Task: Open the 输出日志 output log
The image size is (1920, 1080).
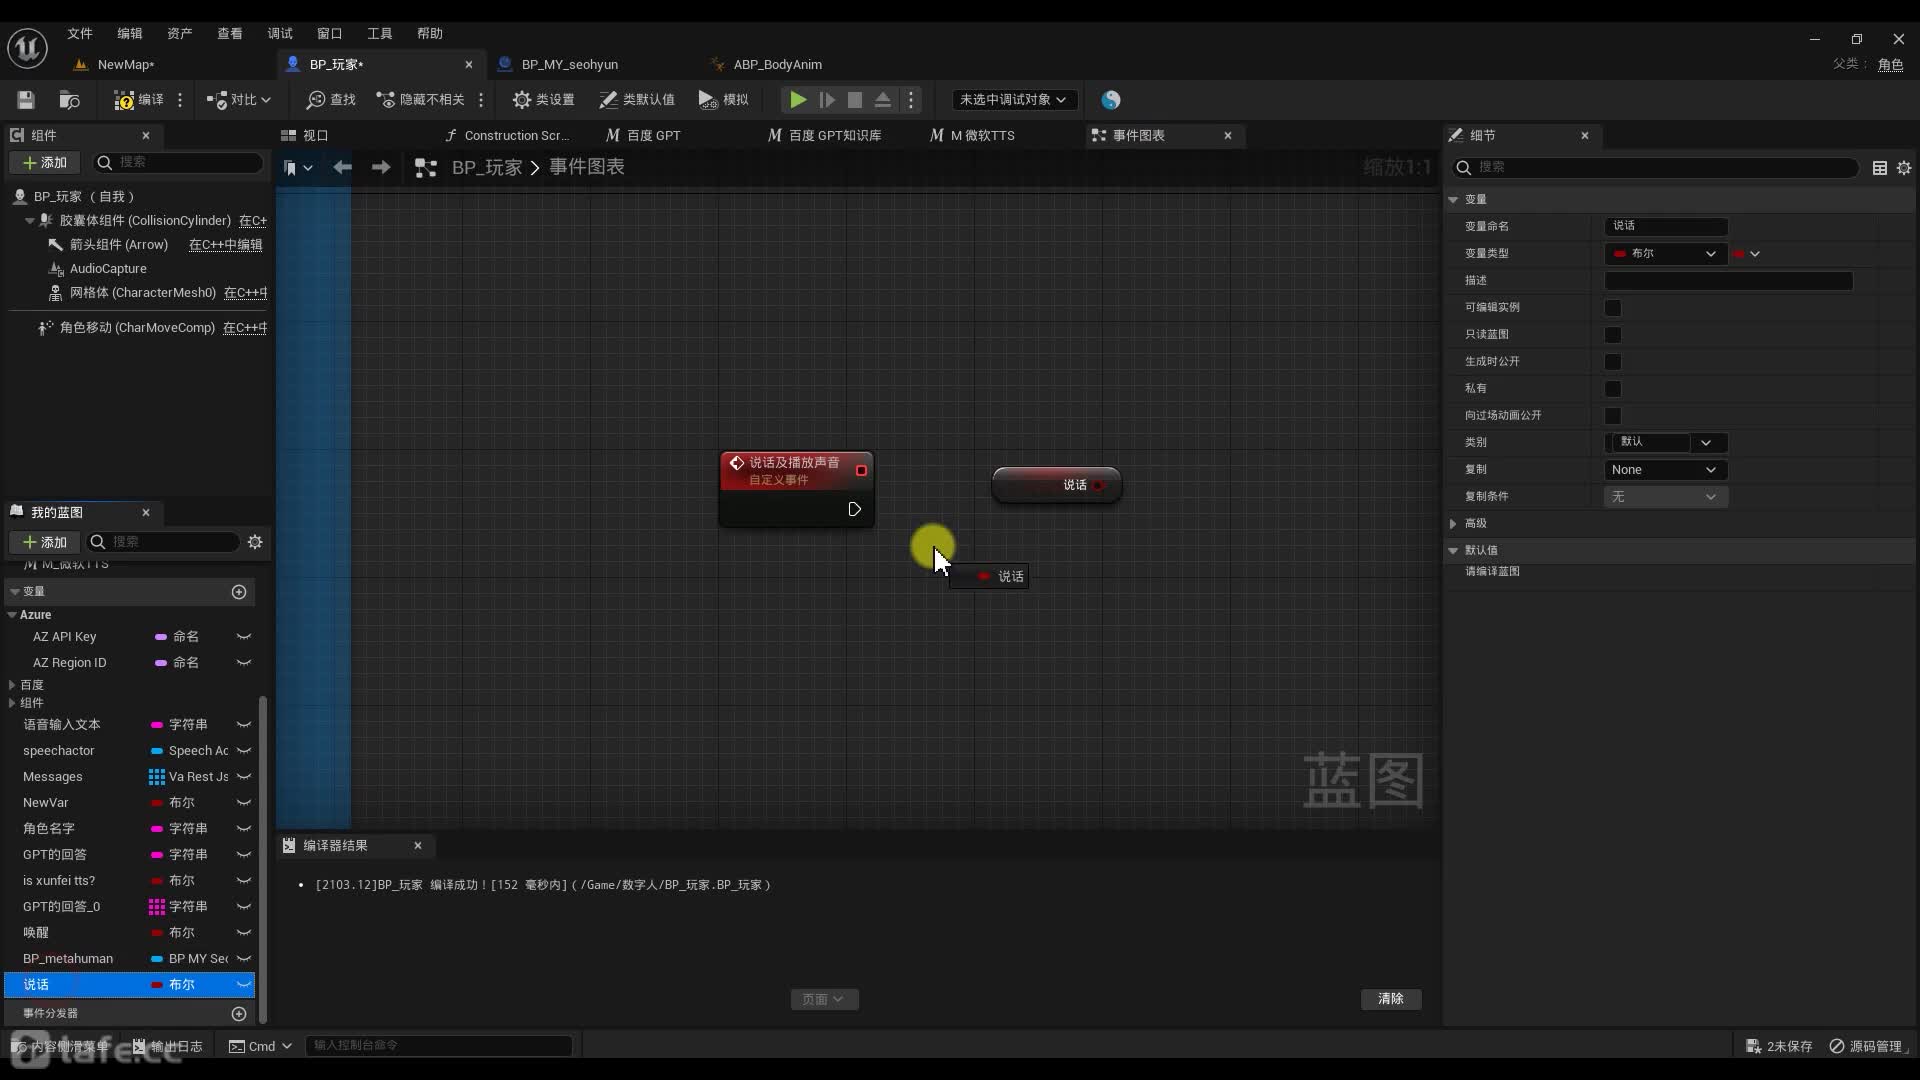Action: tap(167, 1046)
